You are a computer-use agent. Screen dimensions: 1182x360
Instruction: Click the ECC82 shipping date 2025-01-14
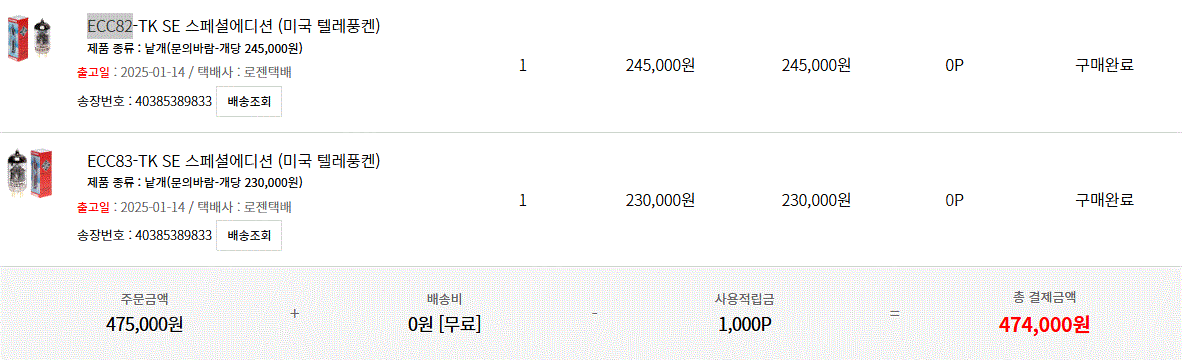(x=152, y=73)
